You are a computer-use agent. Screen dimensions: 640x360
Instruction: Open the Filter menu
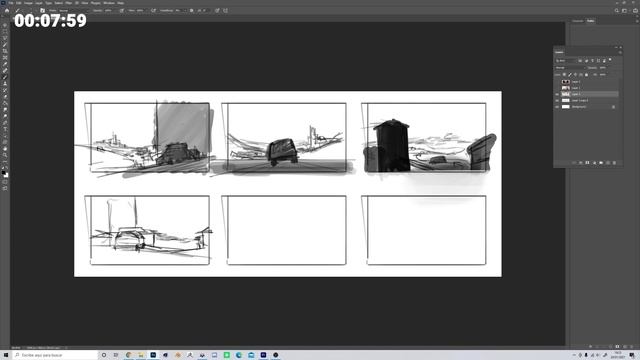[x=69, y=3]
